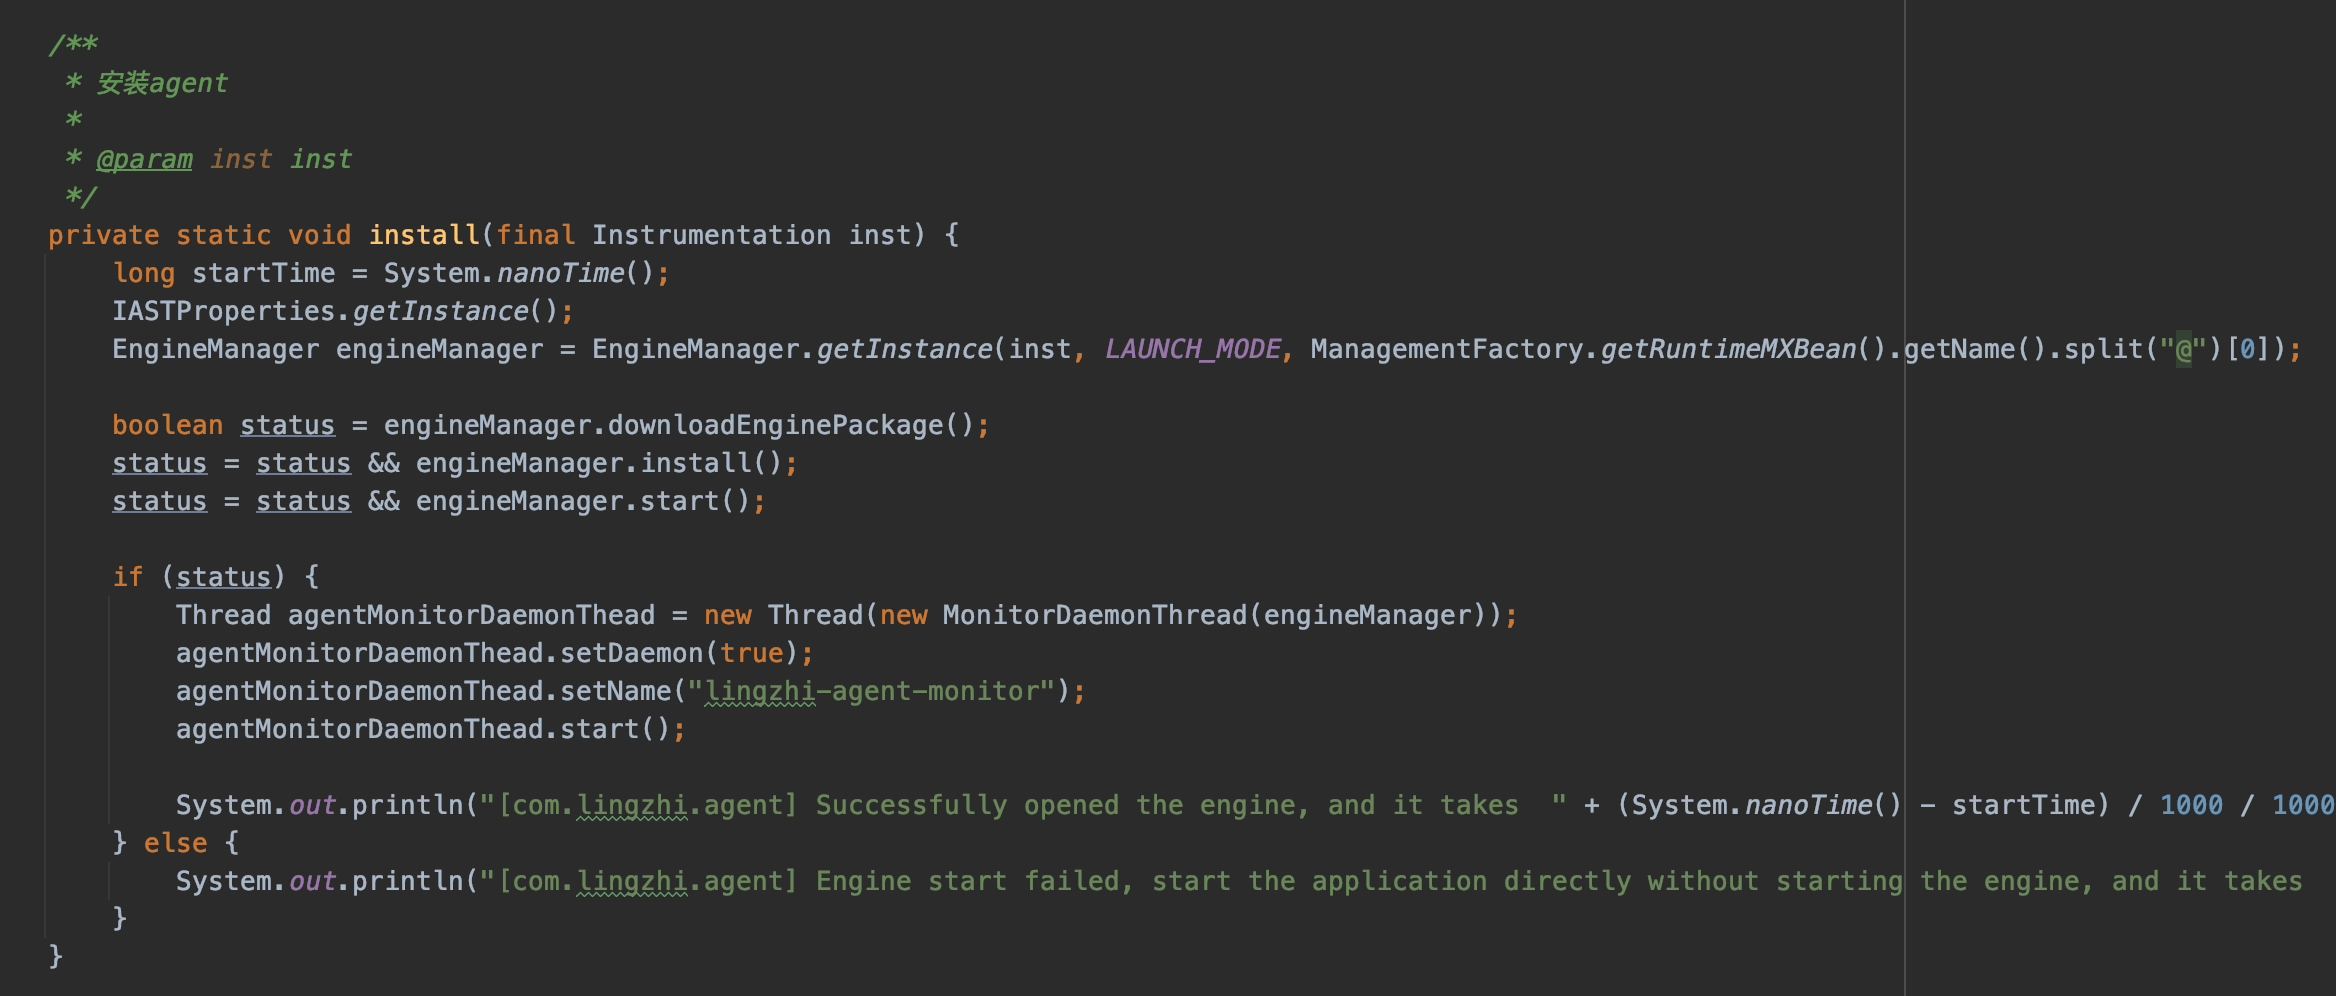
Task: Click the 安装agent comment text
Action: pyautogui.click(x=162, y=83)
